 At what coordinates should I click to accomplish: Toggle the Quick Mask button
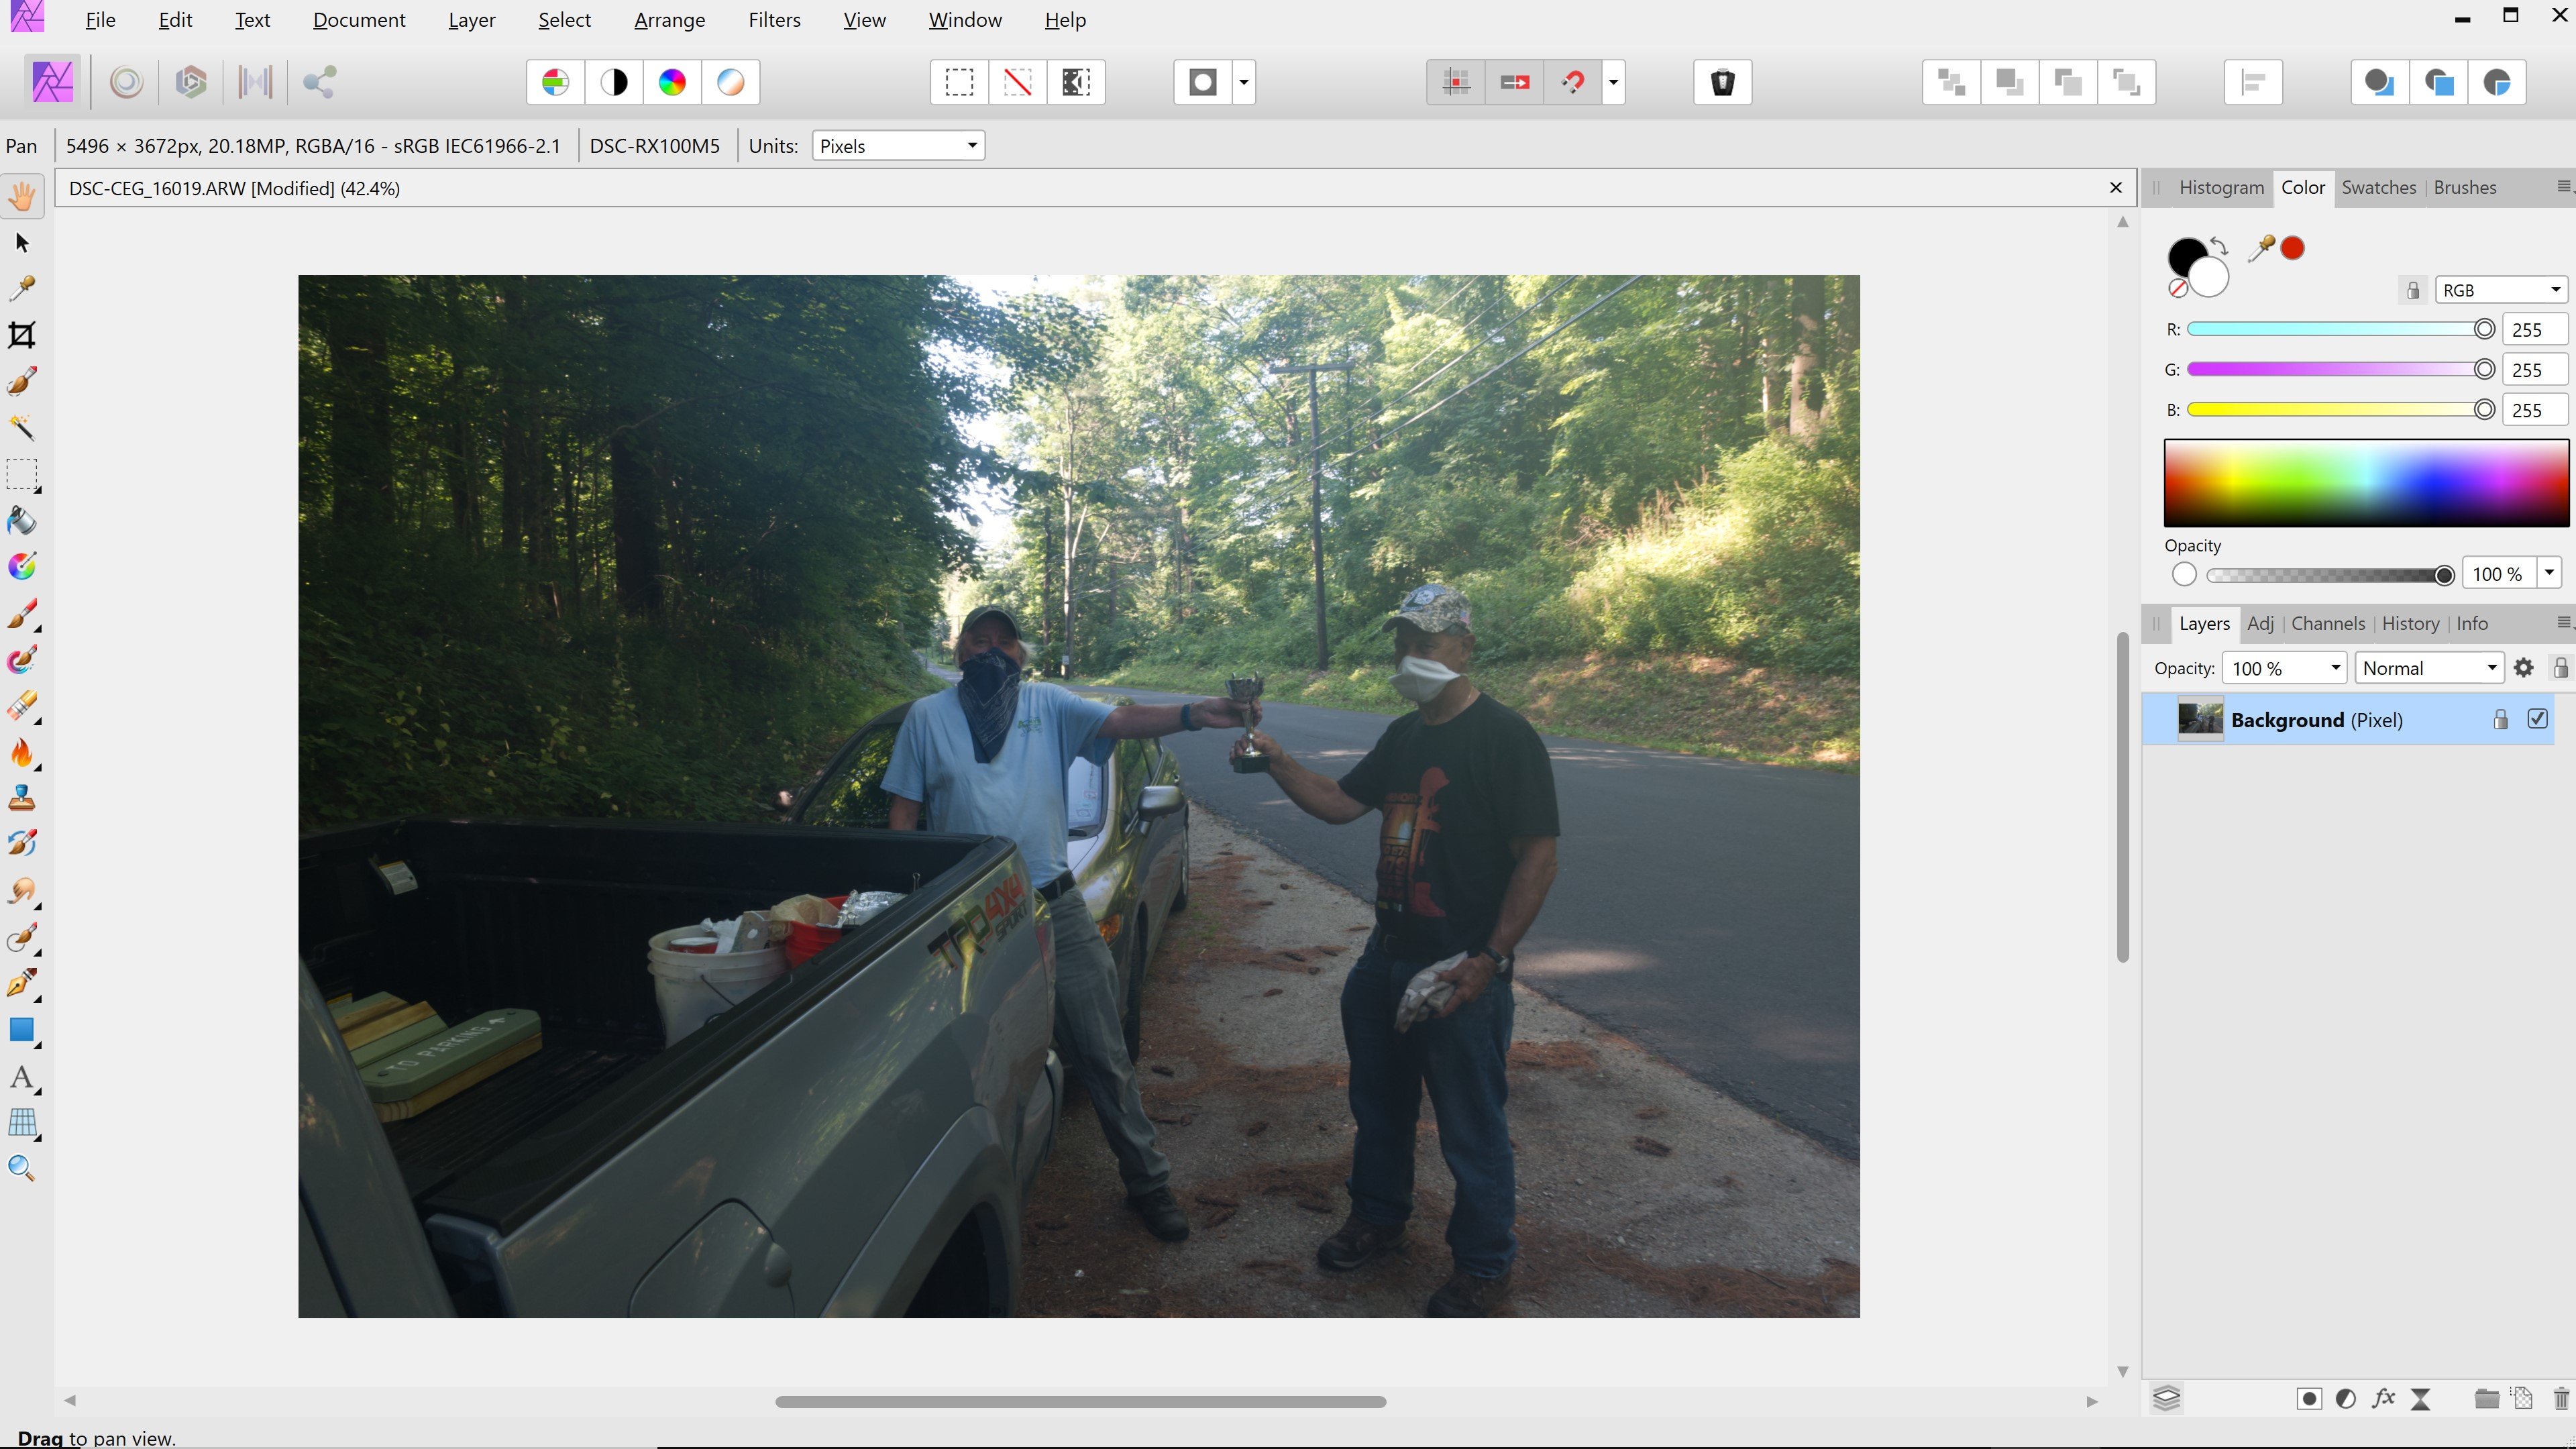pos(1203,82)
